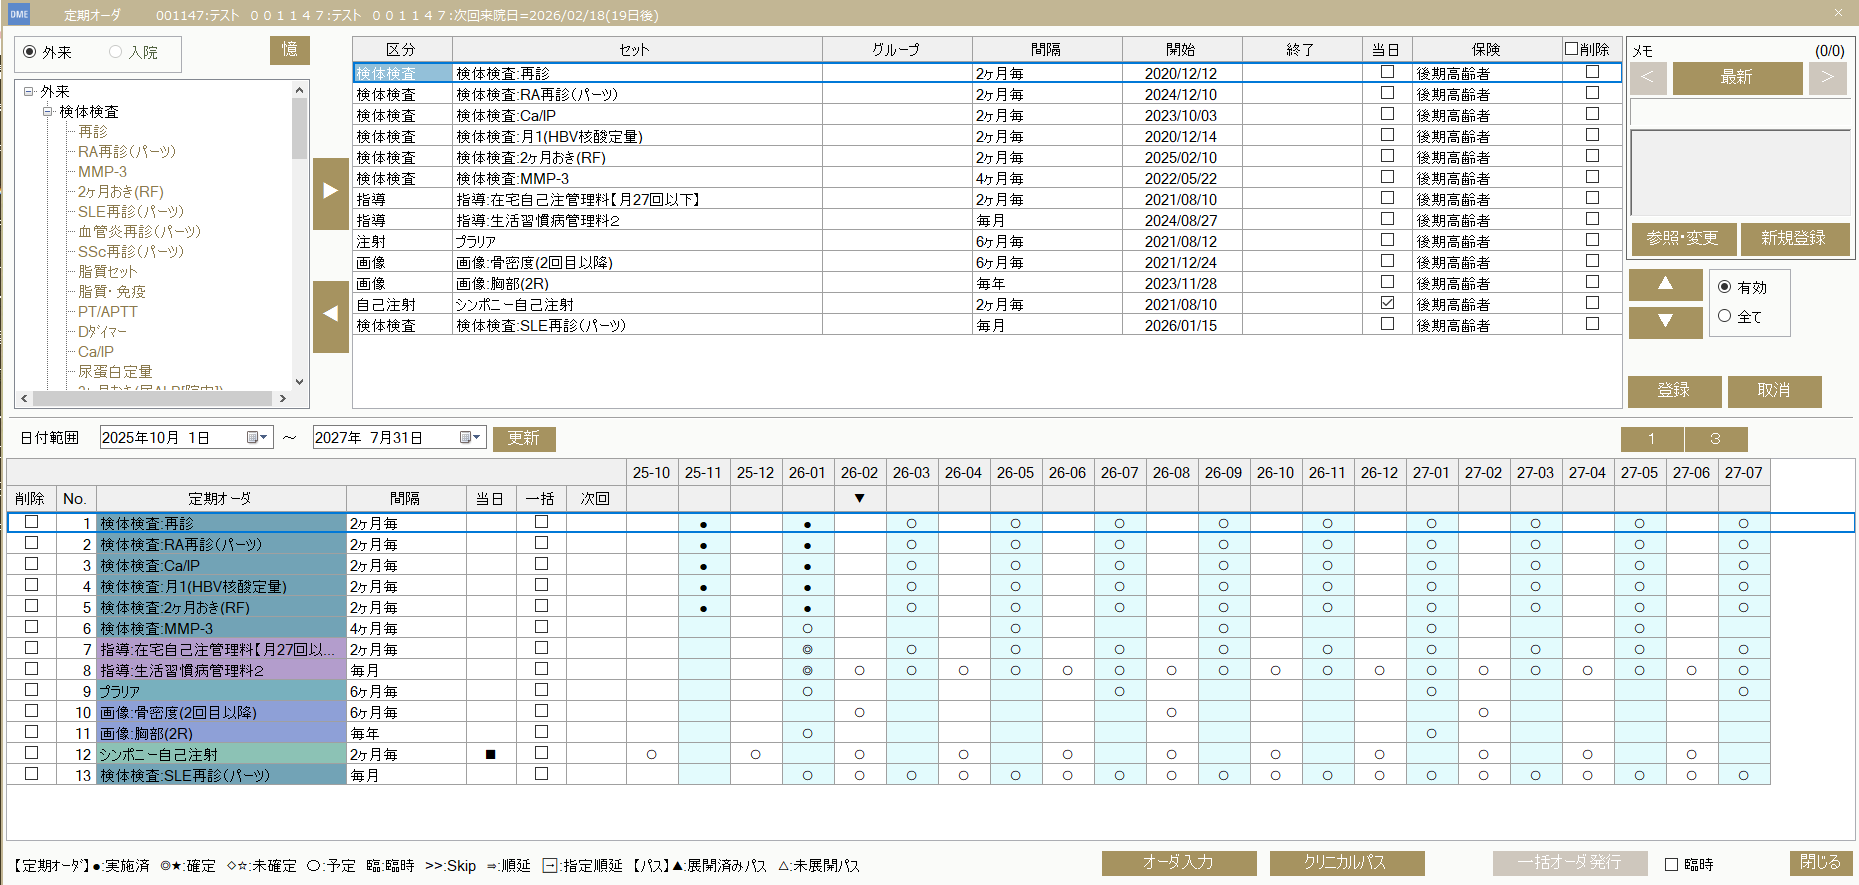Viewport: 1859px width, 885px height.
Task: Click the next memo arrow button
Action: (x=1827, y=78)
